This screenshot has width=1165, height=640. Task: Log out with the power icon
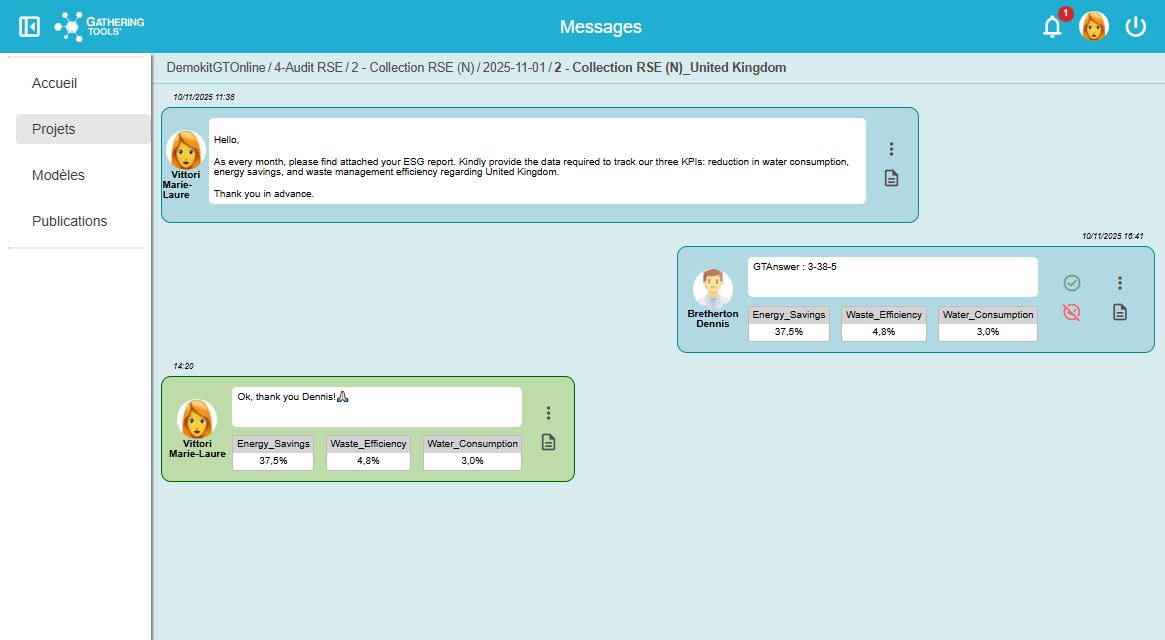coord(1135,27)
